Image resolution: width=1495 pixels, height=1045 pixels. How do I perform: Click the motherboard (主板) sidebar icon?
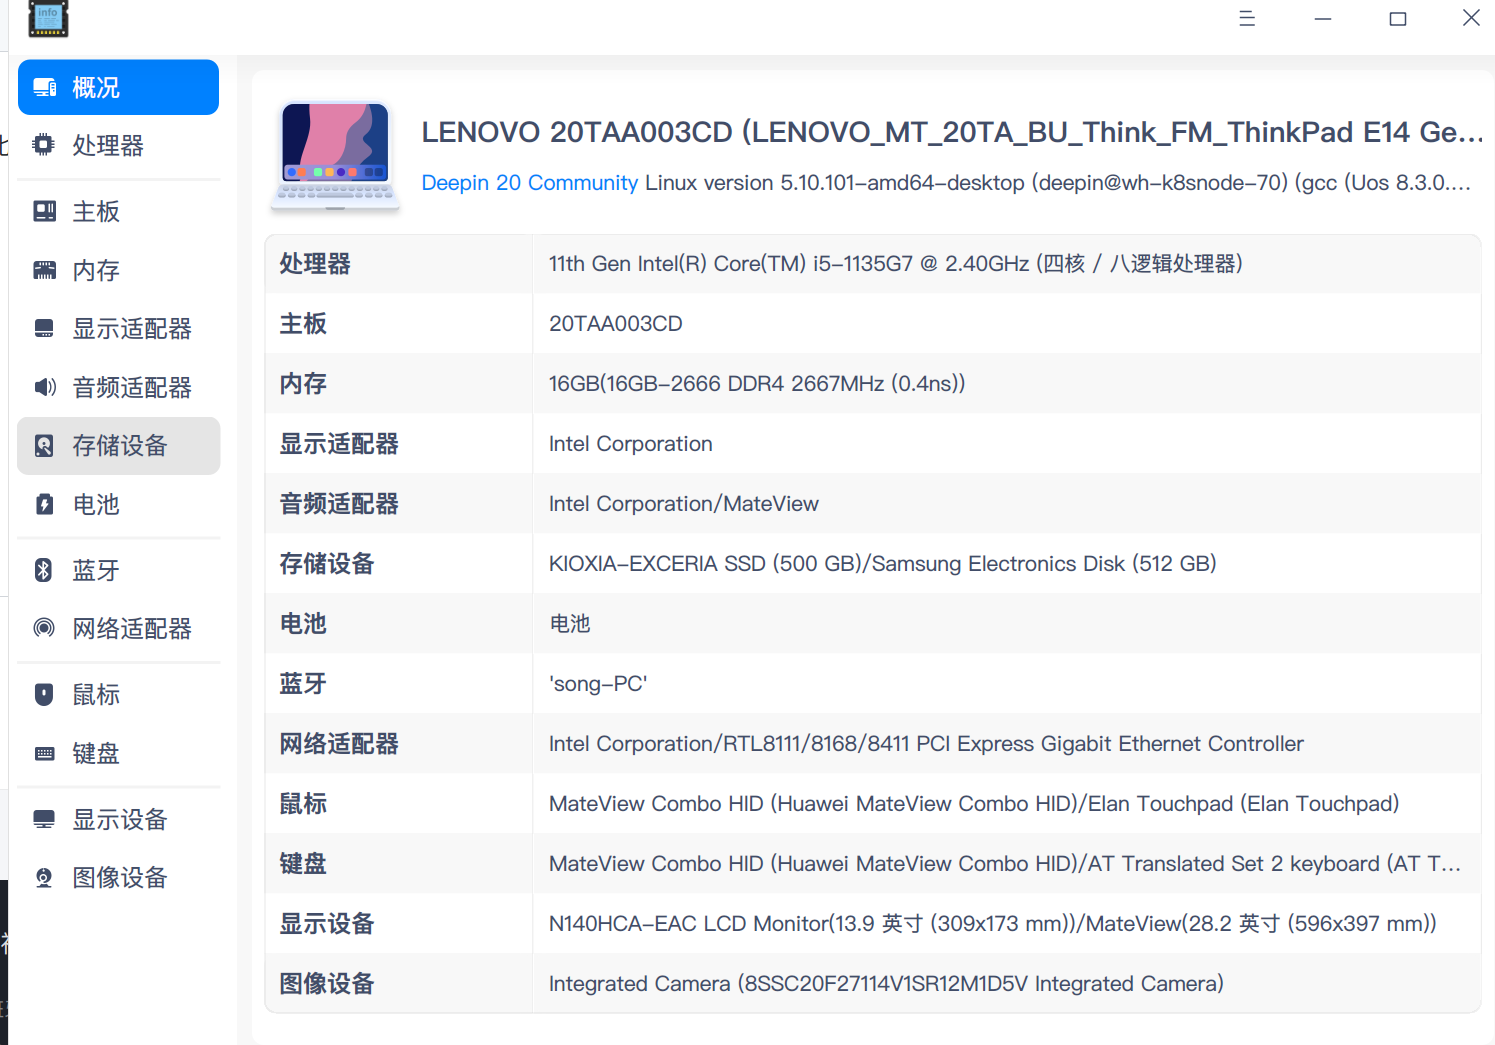tap(44, 211)
